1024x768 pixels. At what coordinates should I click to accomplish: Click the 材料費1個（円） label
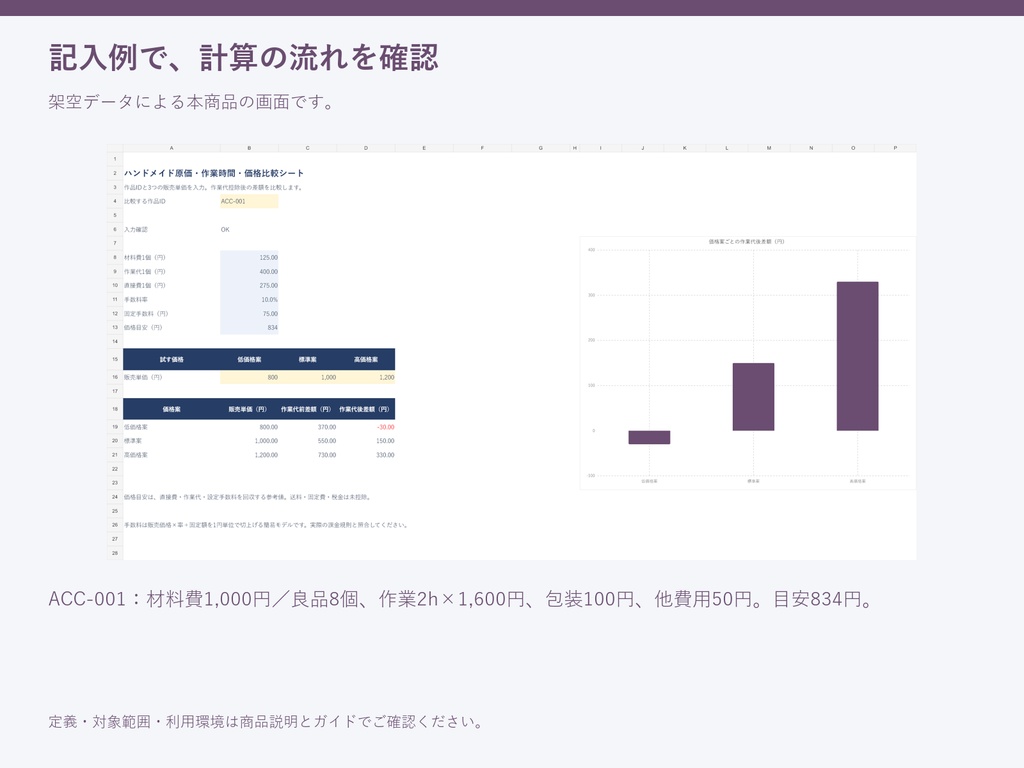point(145,257)
